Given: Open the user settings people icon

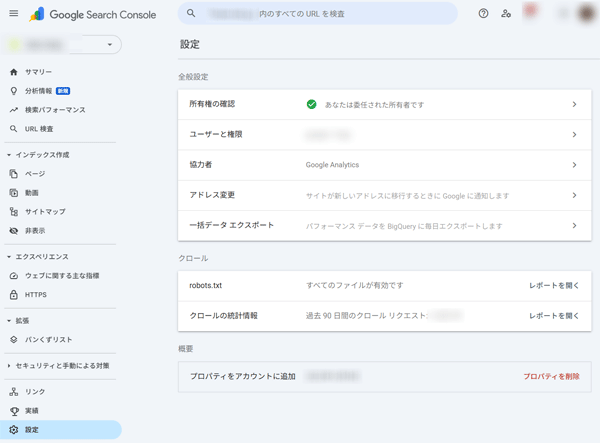Looking at the screenshot, I should coord(506,14).
